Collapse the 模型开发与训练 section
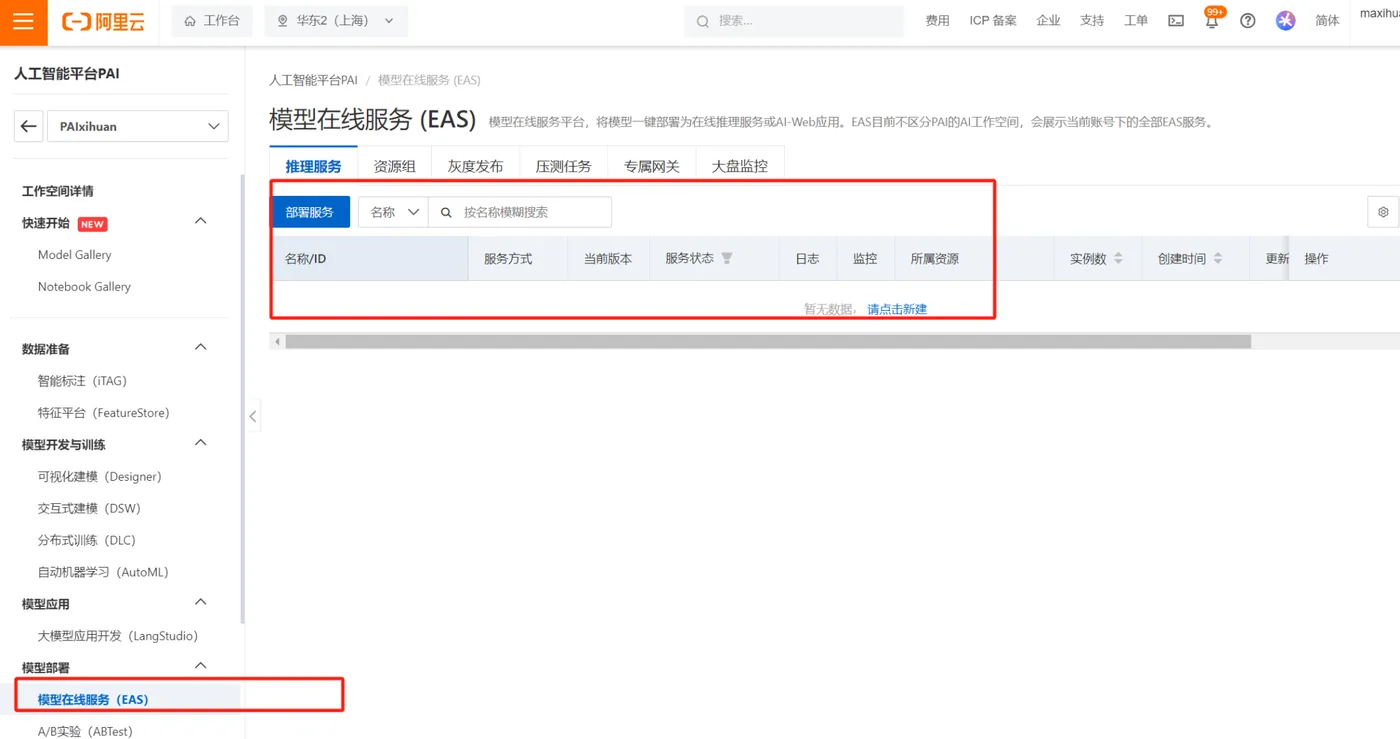The height and width of the screenshot is (739, 1400). (200, 443)
